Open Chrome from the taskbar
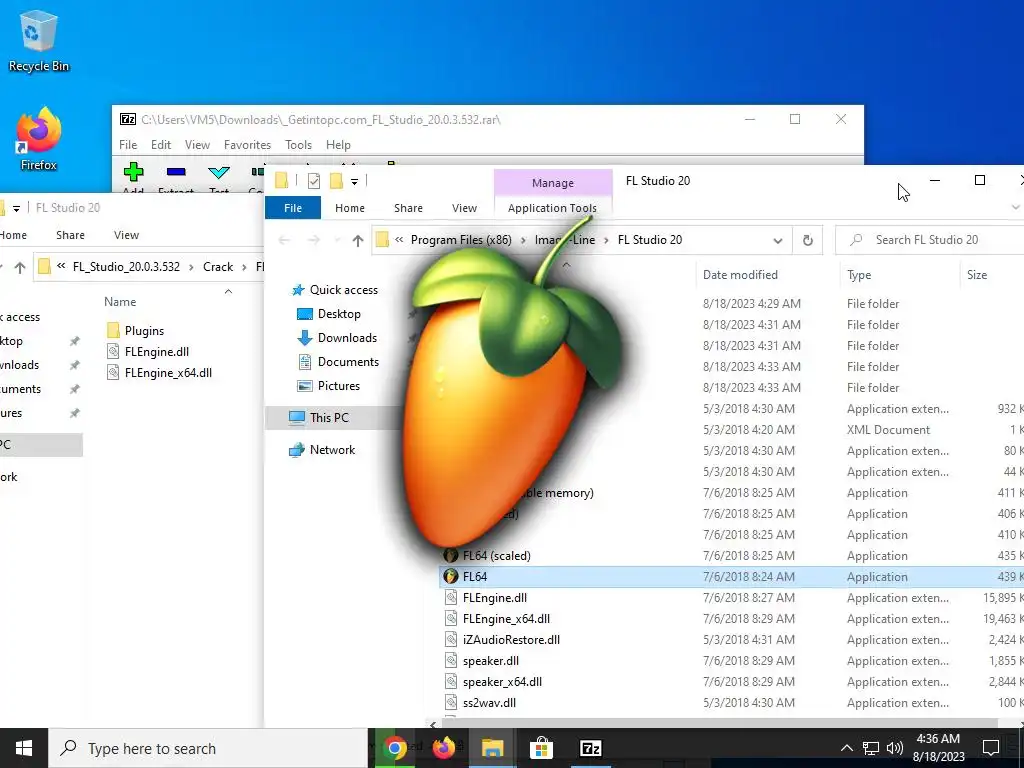Image resolution: width=1024 pixels, height=768 pixels. pos(395,748)
